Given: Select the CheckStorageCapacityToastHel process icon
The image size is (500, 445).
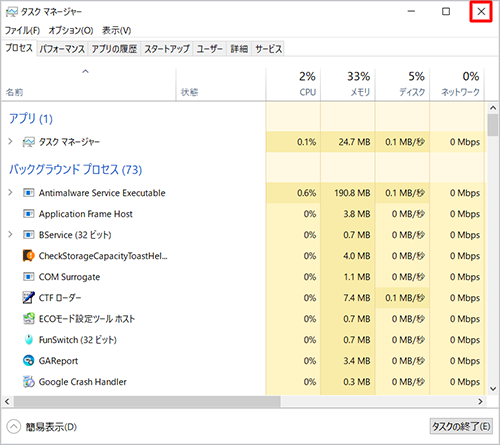Looking at the screenshot, I should (x=29, y=256).
